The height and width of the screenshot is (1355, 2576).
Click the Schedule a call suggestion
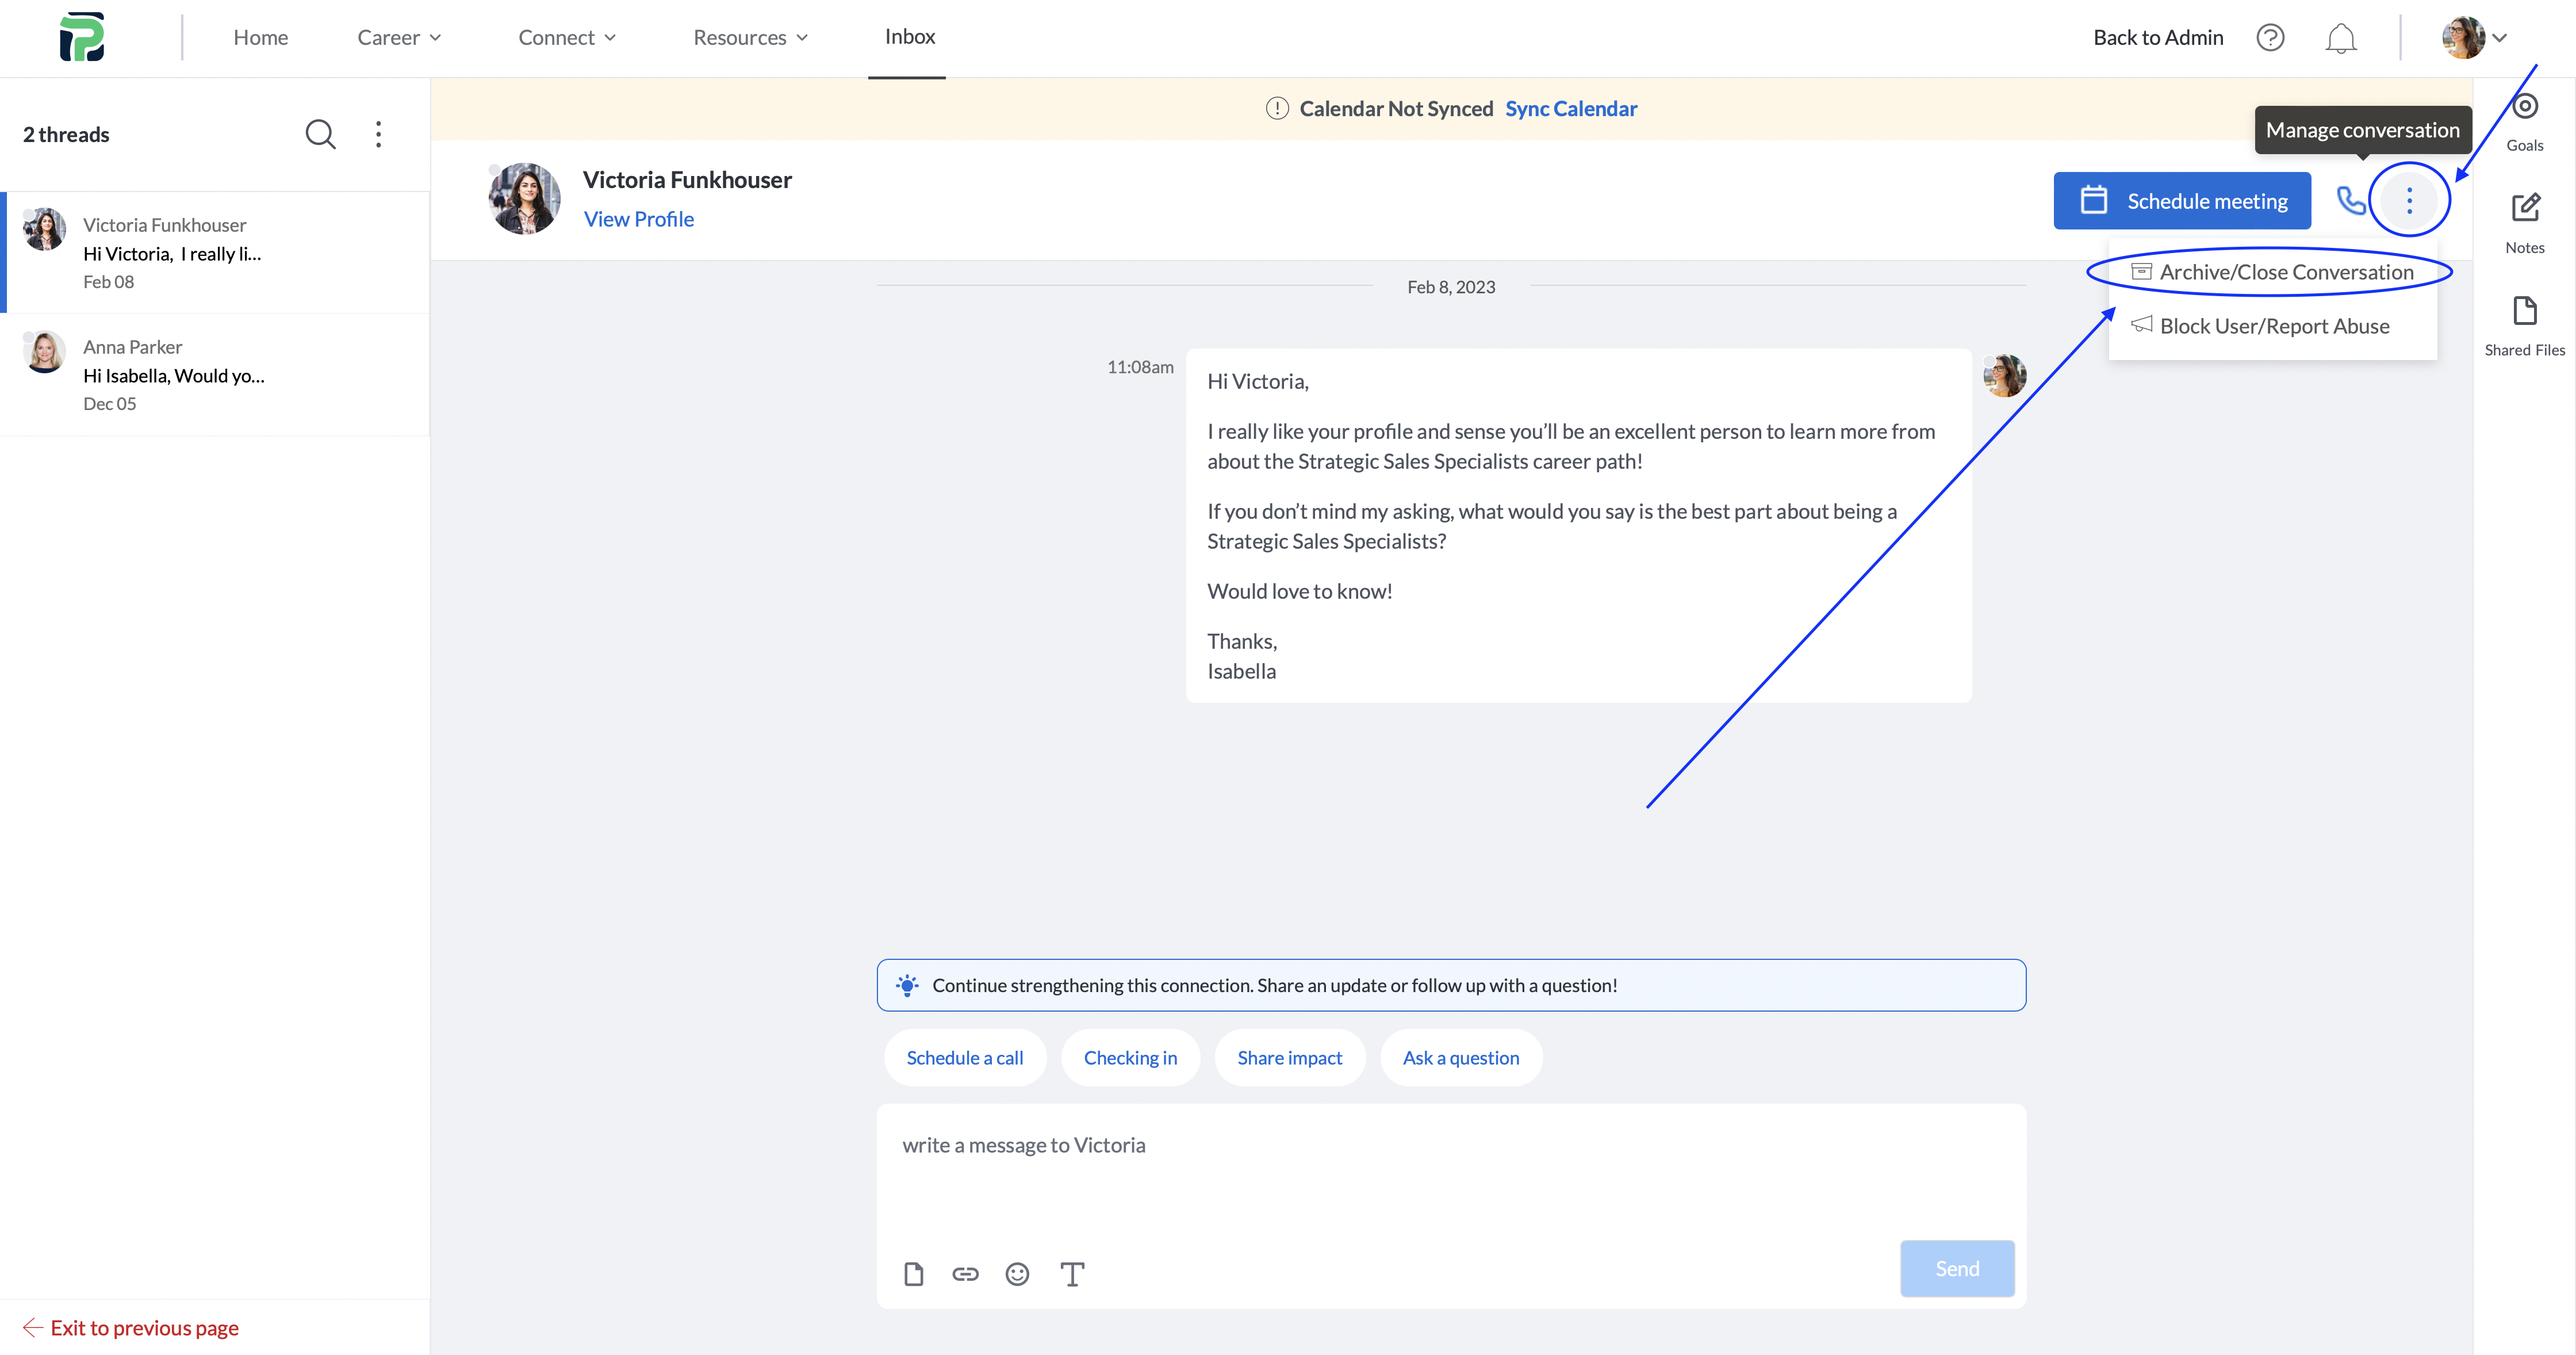point(964,1057)
